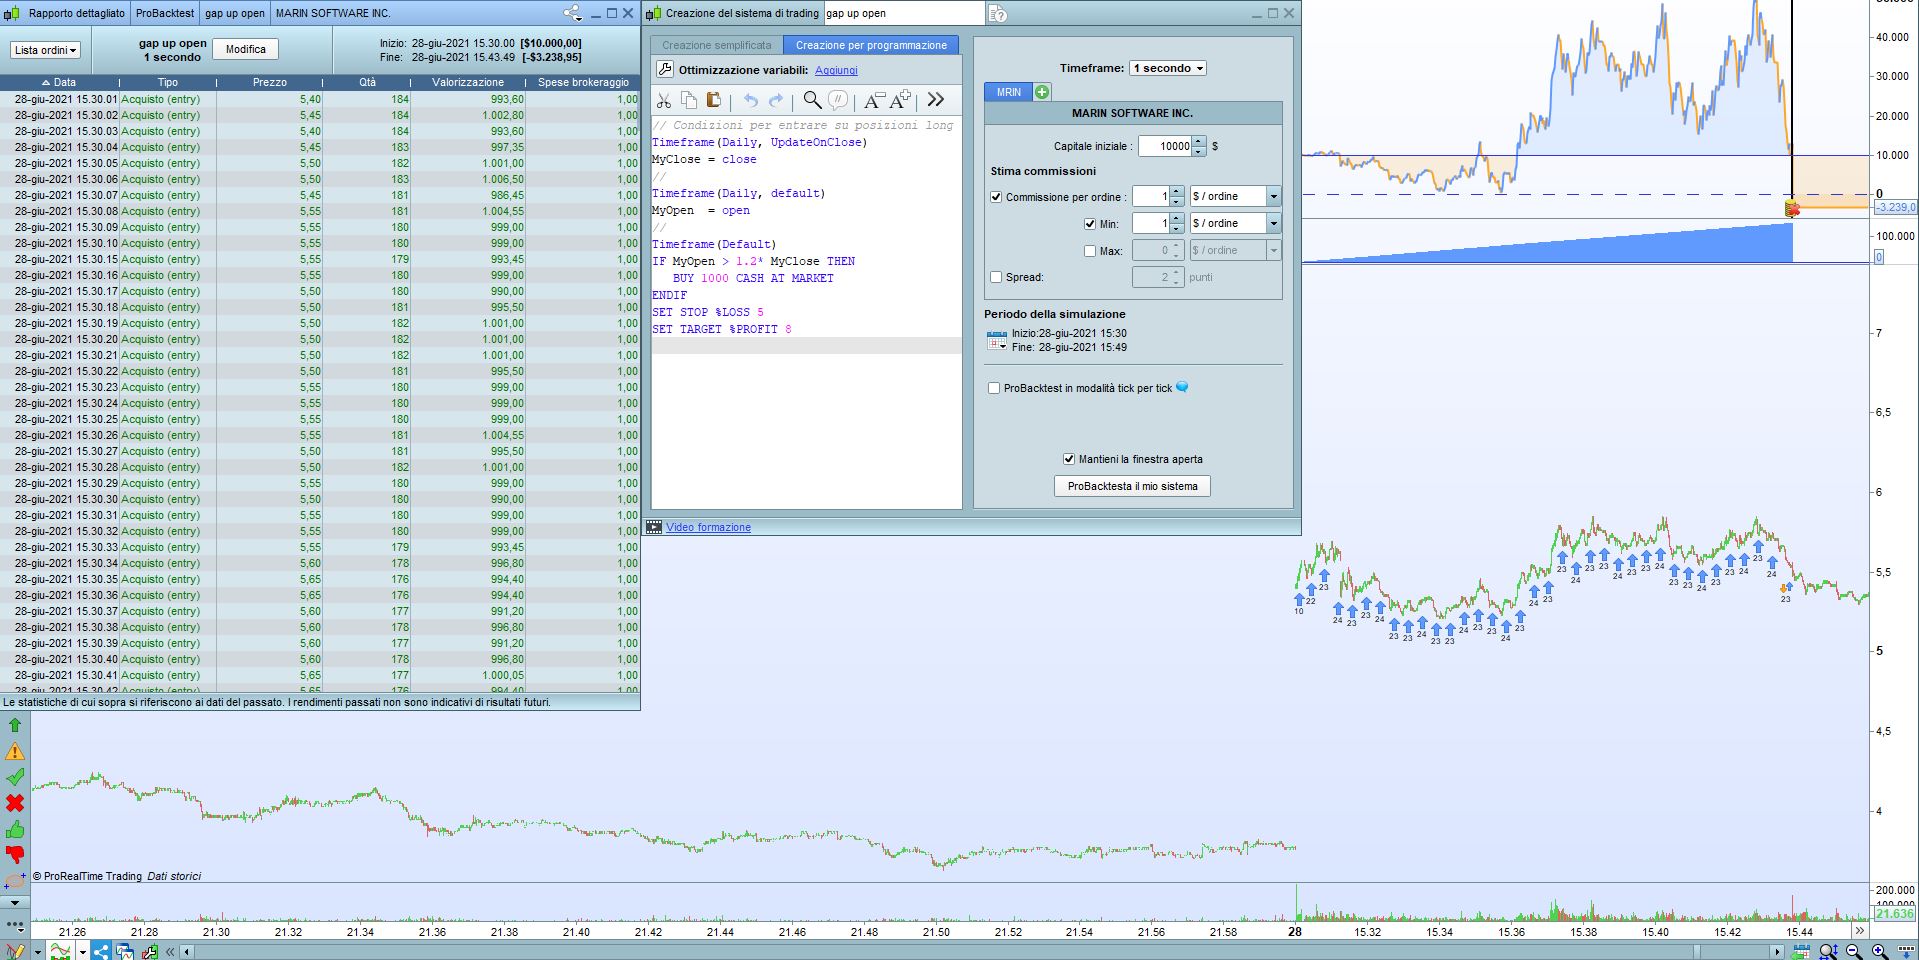
Task: Open the Lista ordini dropdown
Action: (x=45, y=50)
